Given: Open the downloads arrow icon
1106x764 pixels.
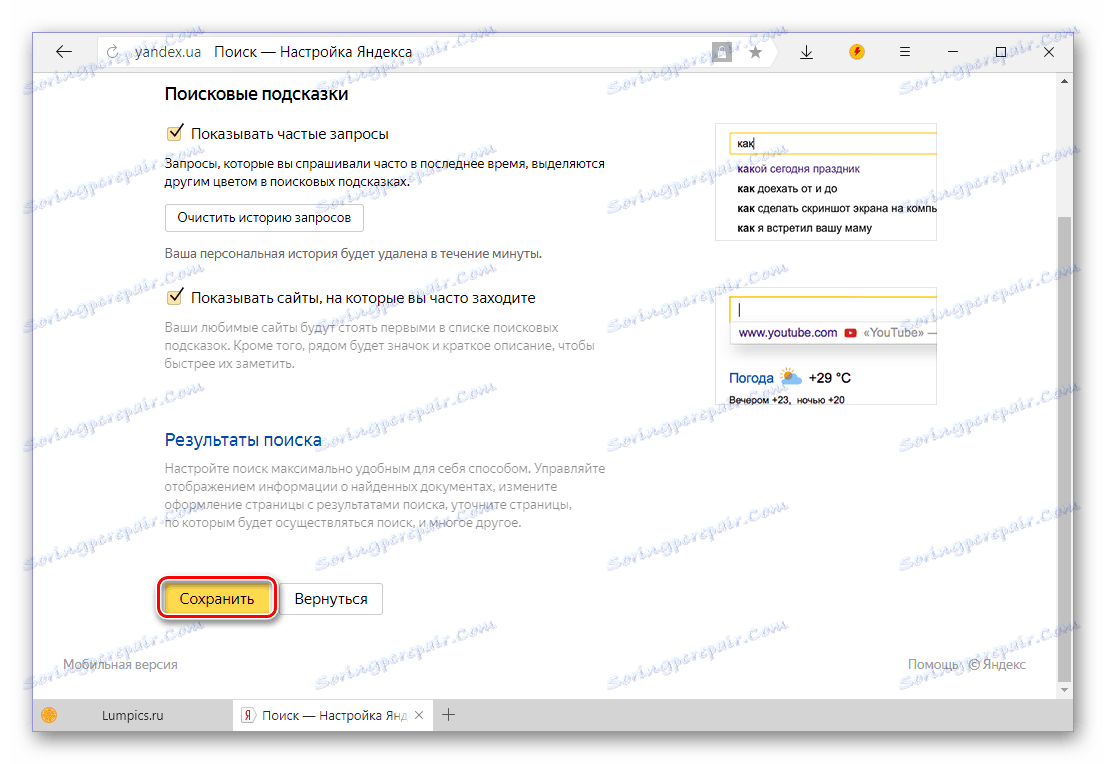Looking at the screenshot, I should pos(806,52).
